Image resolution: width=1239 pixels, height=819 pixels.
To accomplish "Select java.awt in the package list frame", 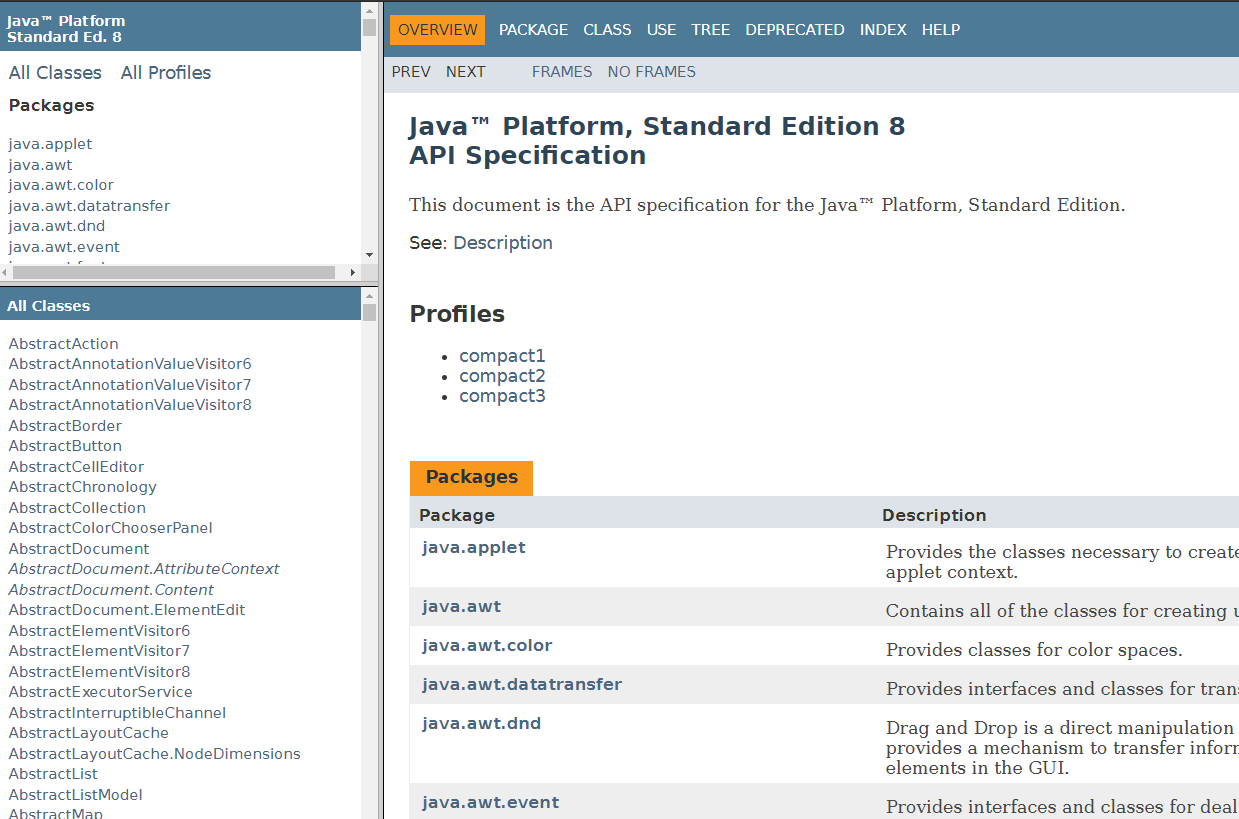I will [x=40, y=165].
